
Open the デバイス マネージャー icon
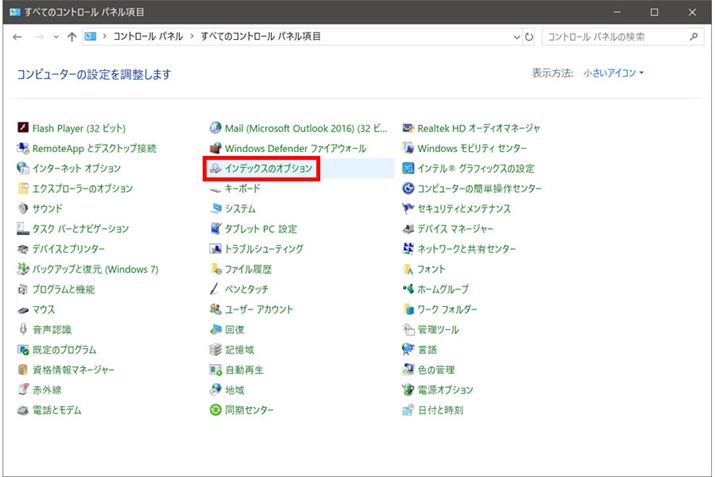(408, 229)
